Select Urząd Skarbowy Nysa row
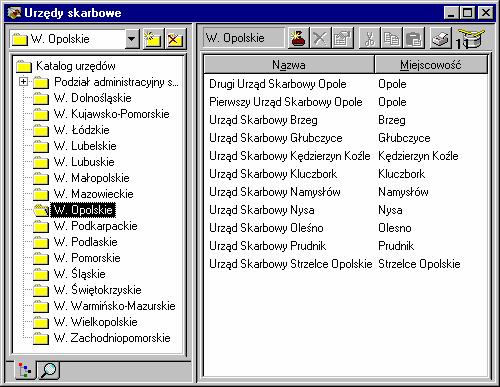 coord(345,210)
